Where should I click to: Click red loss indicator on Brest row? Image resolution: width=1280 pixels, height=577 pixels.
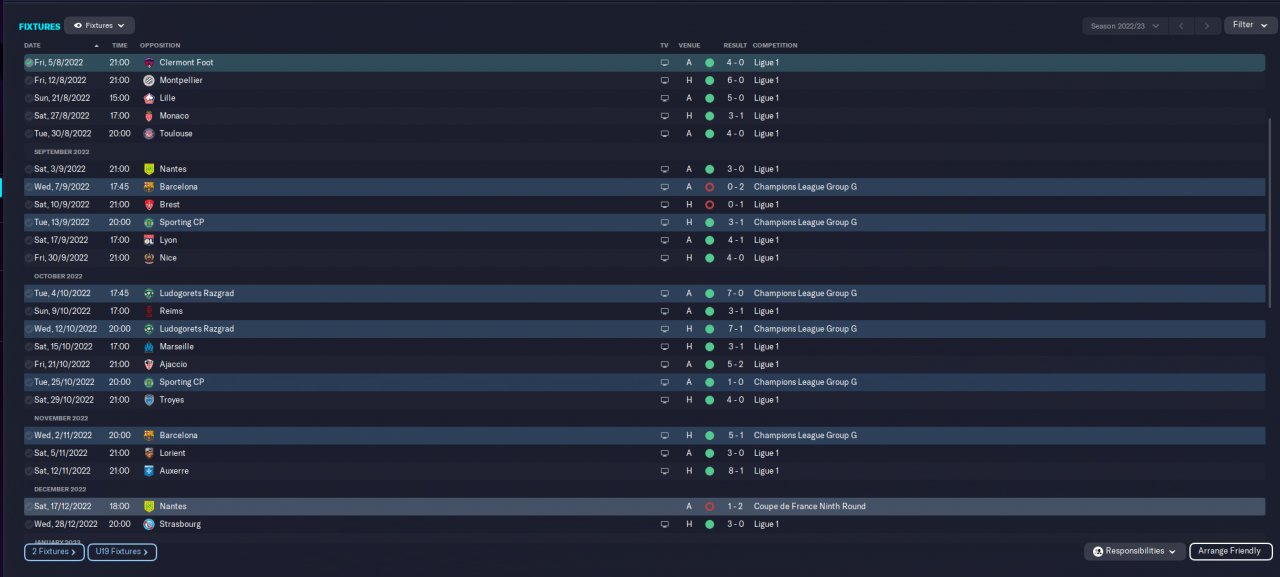coord(709,205)
